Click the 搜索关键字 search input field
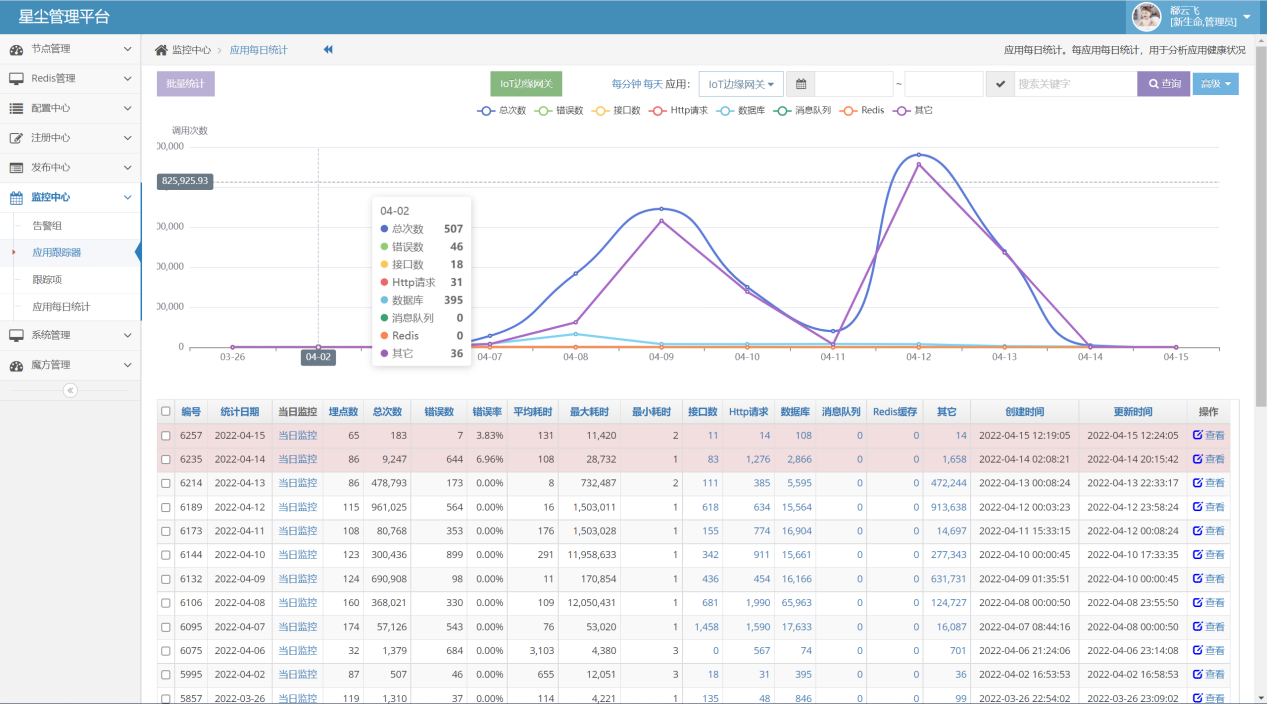Viewport: 1267px width, 704px height. point(1074,84)
